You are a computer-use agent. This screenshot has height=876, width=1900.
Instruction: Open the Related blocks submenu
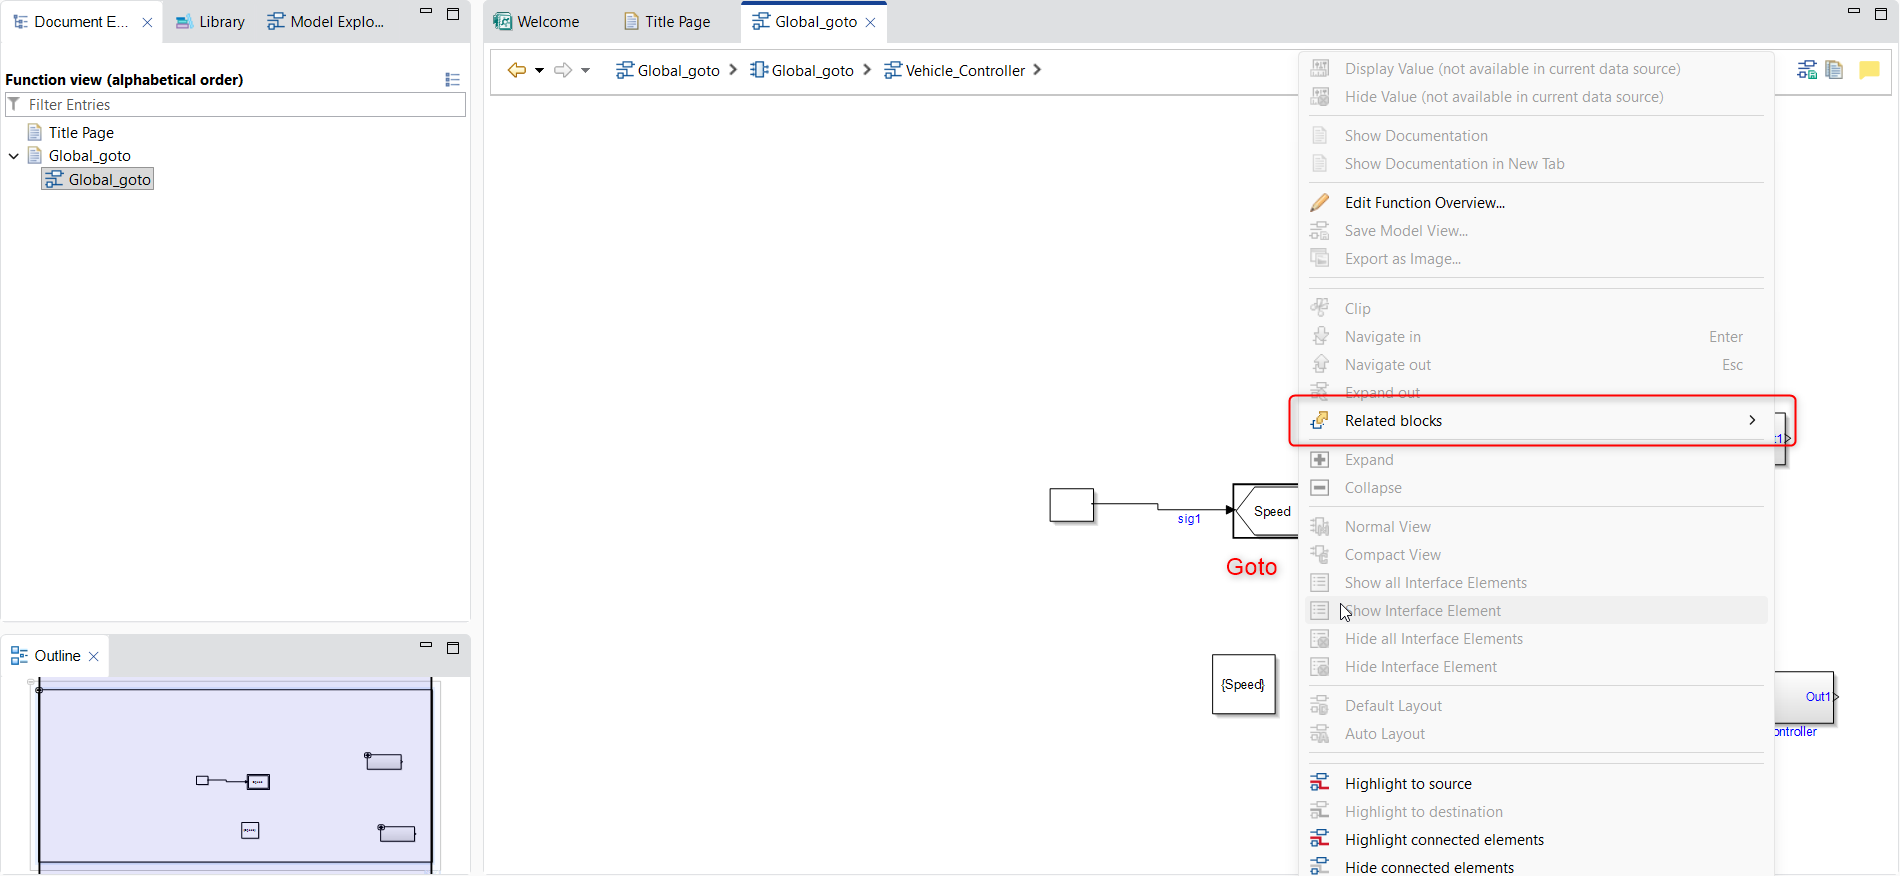click(1536, 421)
